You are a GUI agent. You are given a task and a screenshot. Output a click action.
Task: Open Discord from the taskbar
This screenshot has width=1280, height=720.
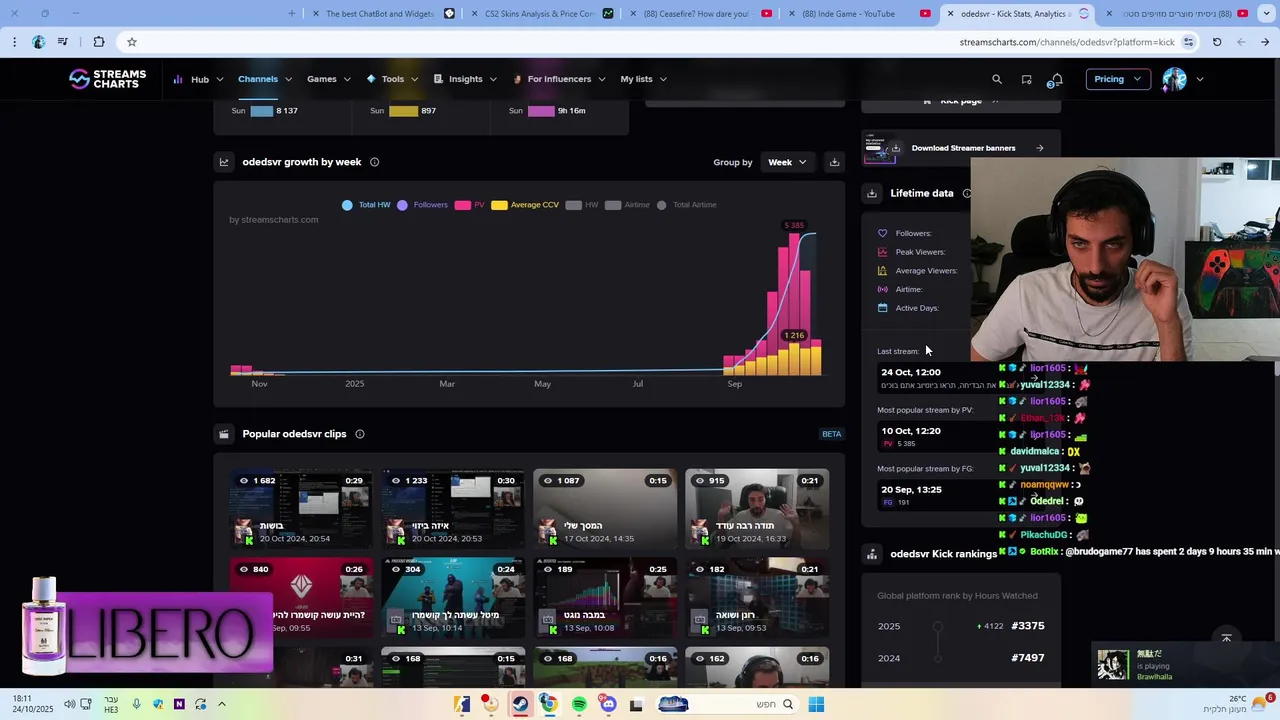(x=608, y=704)
